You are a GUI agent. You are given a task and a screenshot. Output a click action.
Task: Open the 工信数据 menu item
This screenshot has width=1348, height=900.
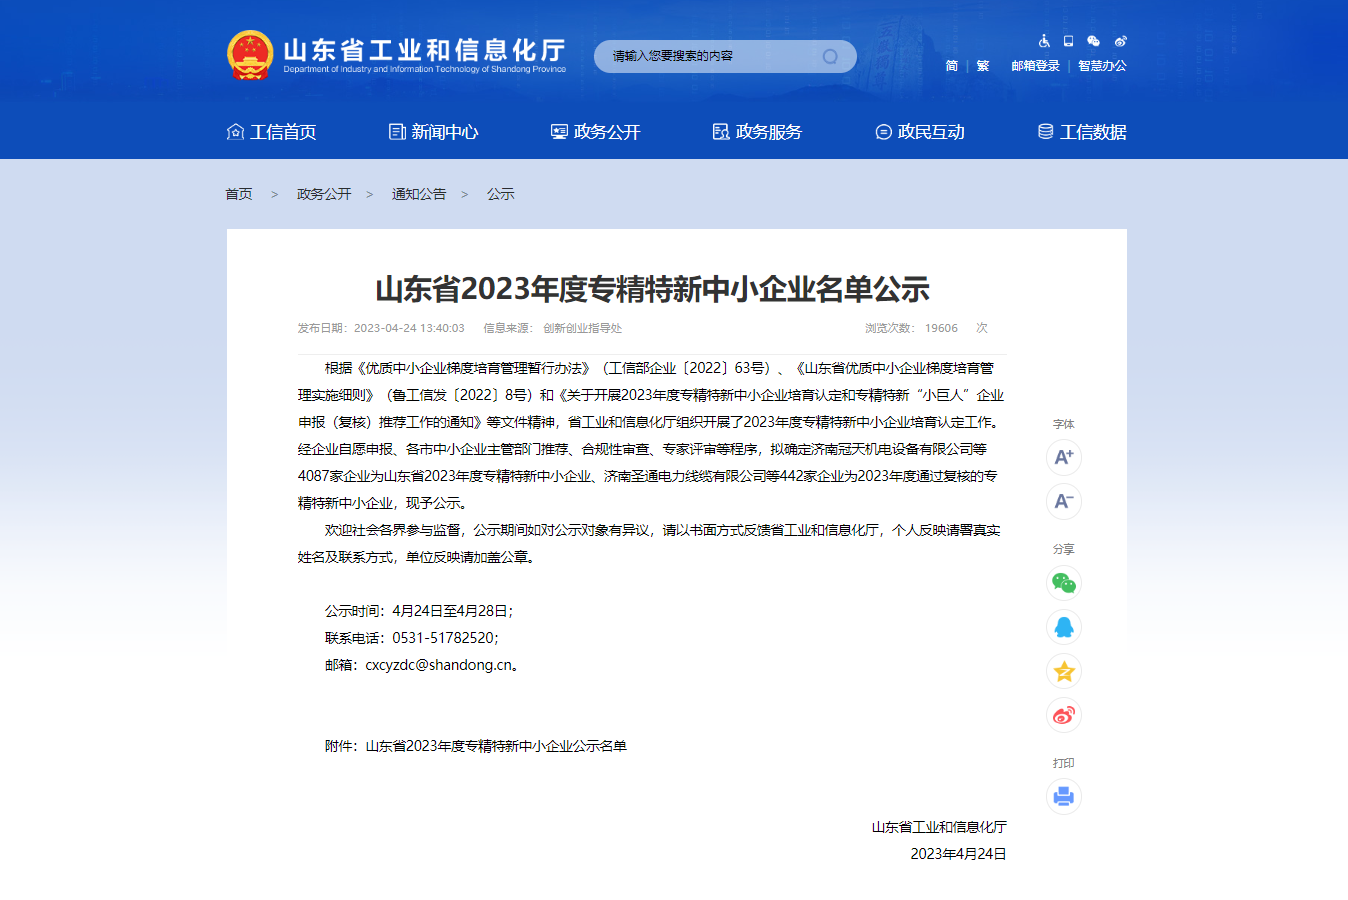coord(1093,132)
